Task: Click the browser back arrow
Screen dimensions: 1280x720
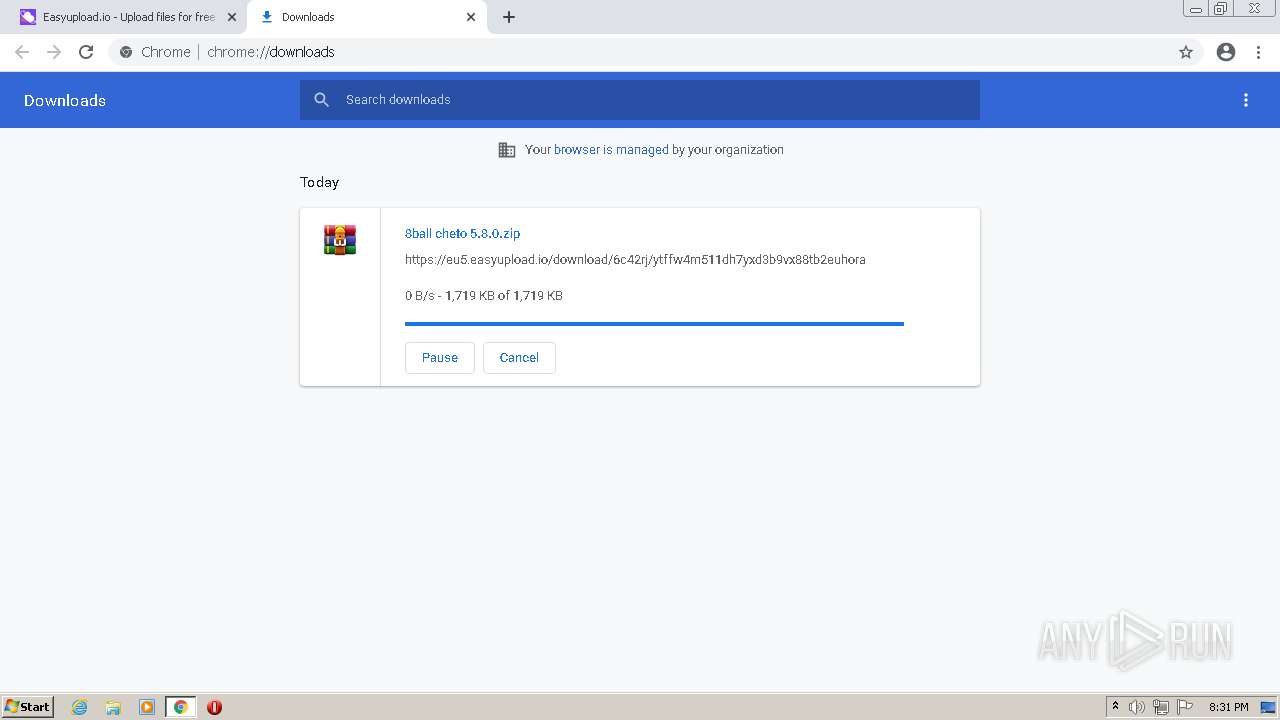Action: coord(22,52)
